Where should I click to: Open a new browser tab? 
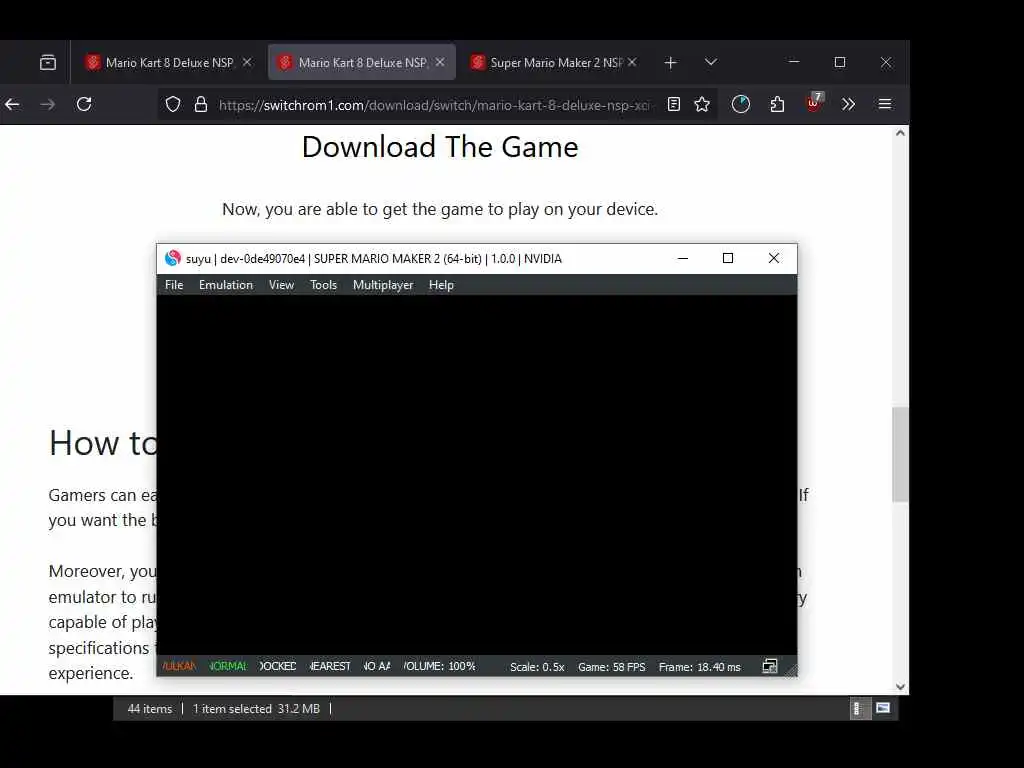coord(670,63)
